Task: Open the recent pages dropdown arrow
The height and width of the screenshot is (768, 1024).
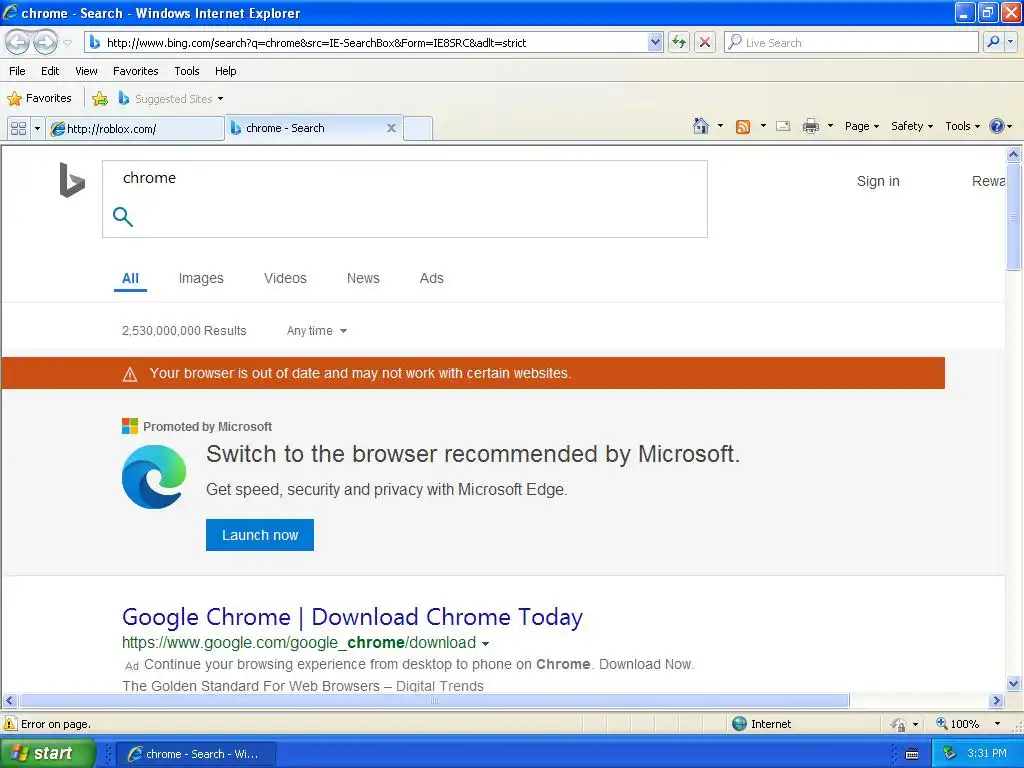Action: coord(67,43)
